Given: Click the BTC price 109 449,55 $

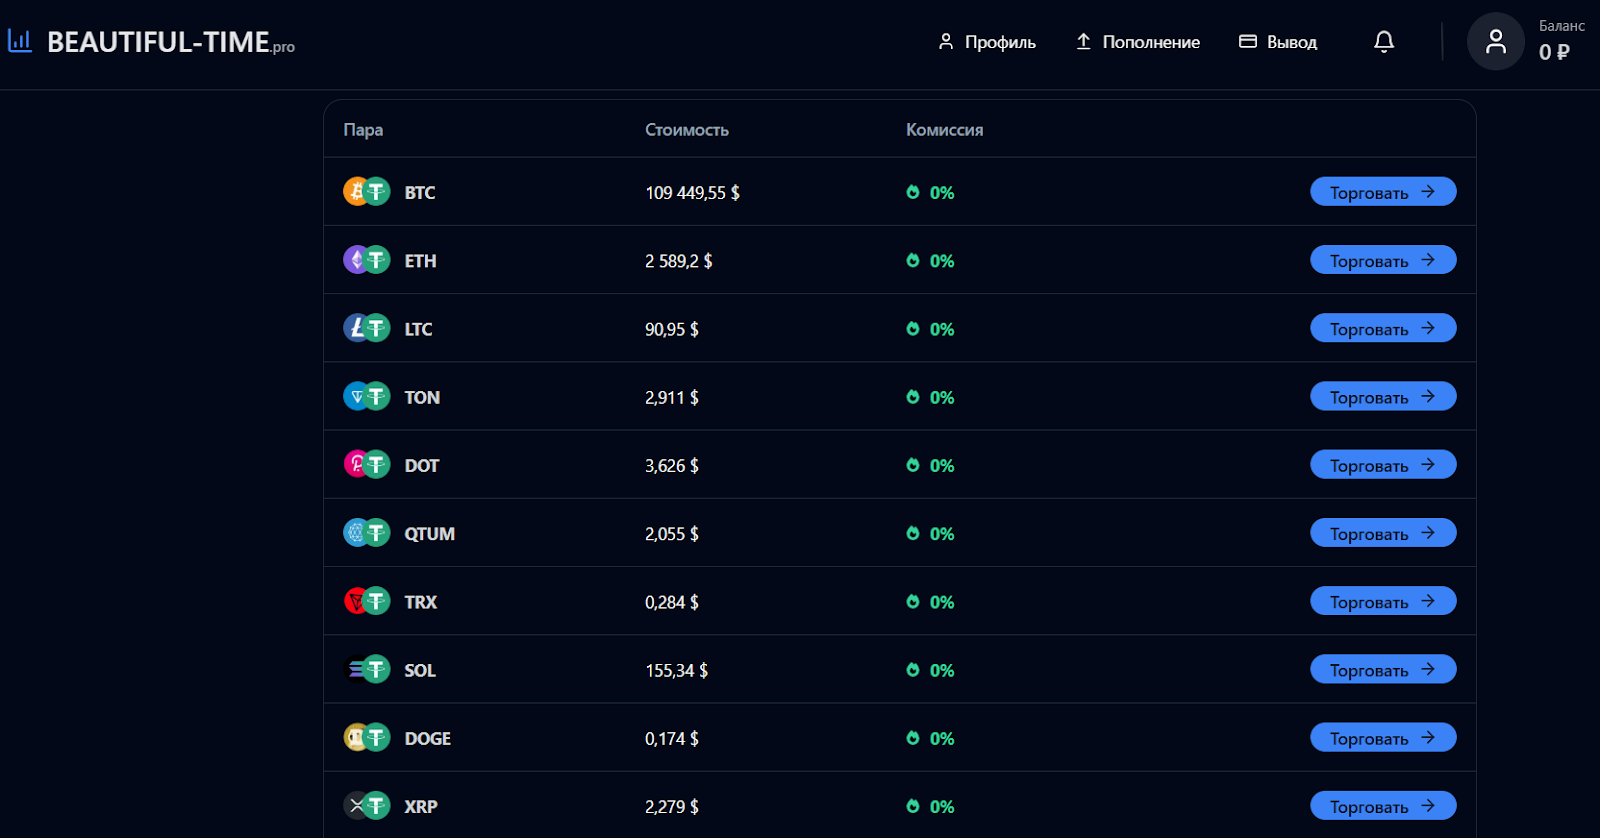Looking at the screenshot, I should coord(693,193).
